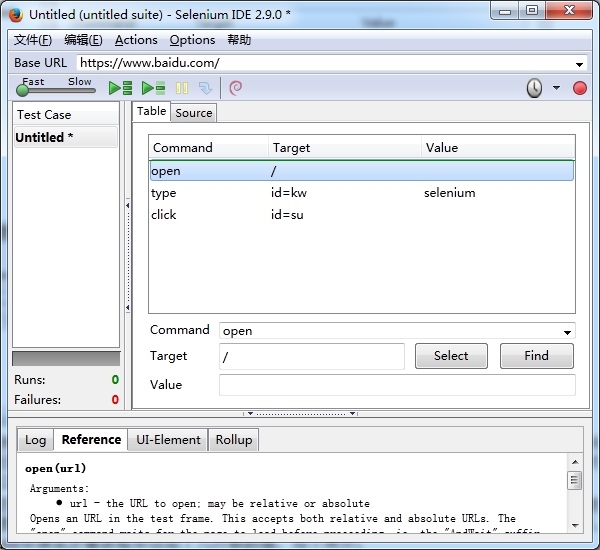Click the Pause/Resume button

tap(182, 88)
